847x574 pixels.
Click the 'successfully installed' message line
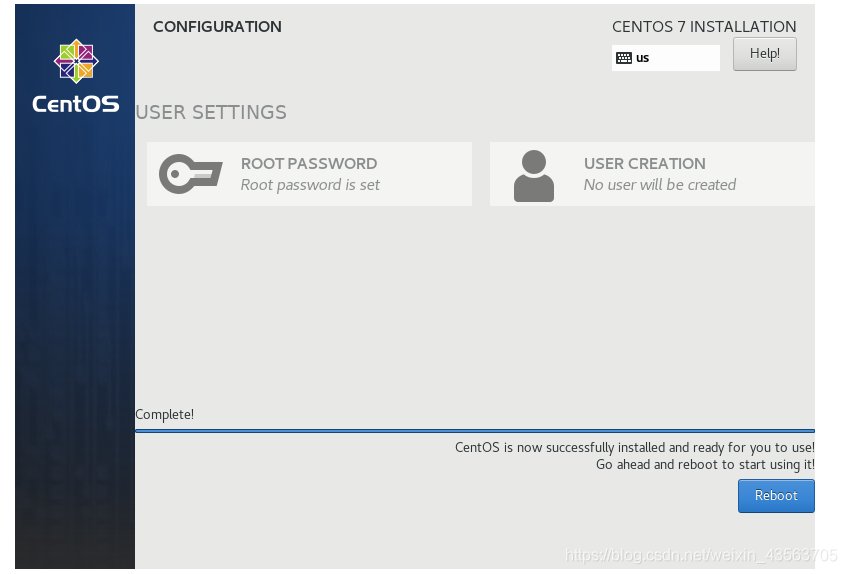[635, 447]
